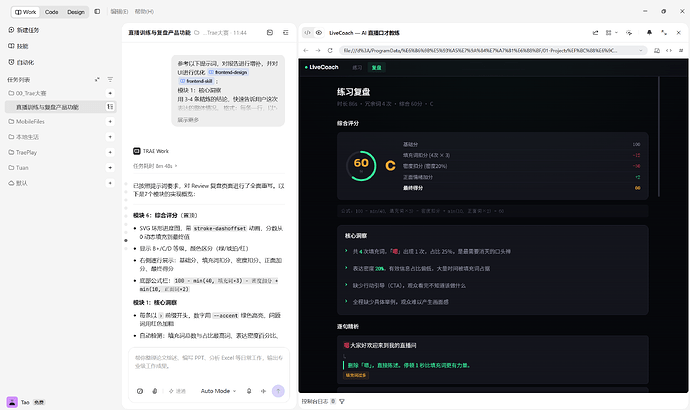Click the sparkle enhance button in input
Screen dimensions: 690x410
[177, 391]
